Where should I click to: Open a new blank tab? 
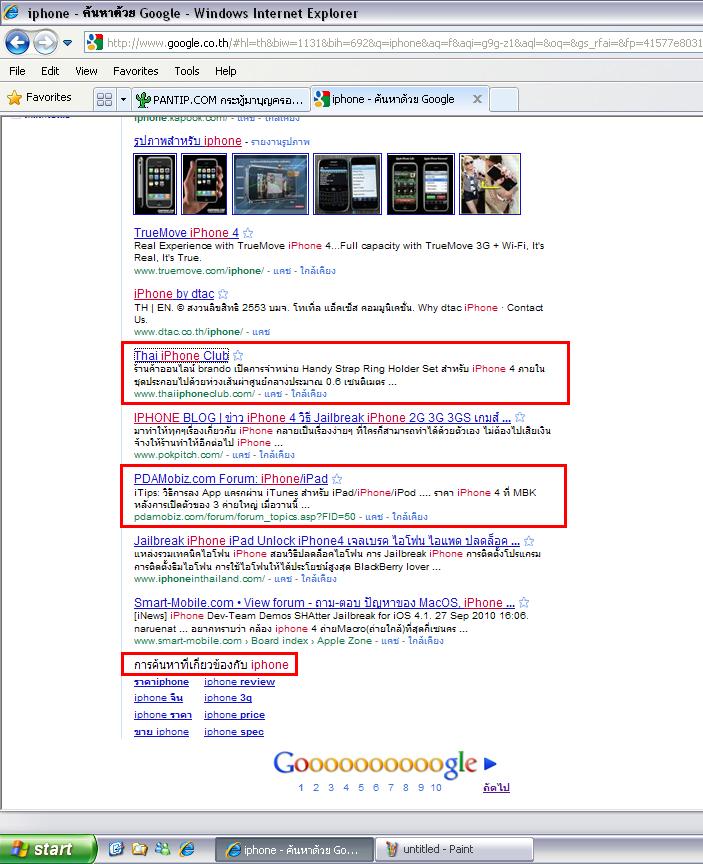[504, 100]
